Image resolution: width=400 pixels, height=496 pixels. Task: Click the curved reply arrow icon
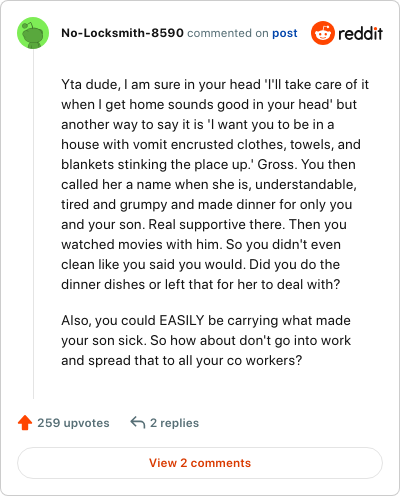click(x=138, y=422)
